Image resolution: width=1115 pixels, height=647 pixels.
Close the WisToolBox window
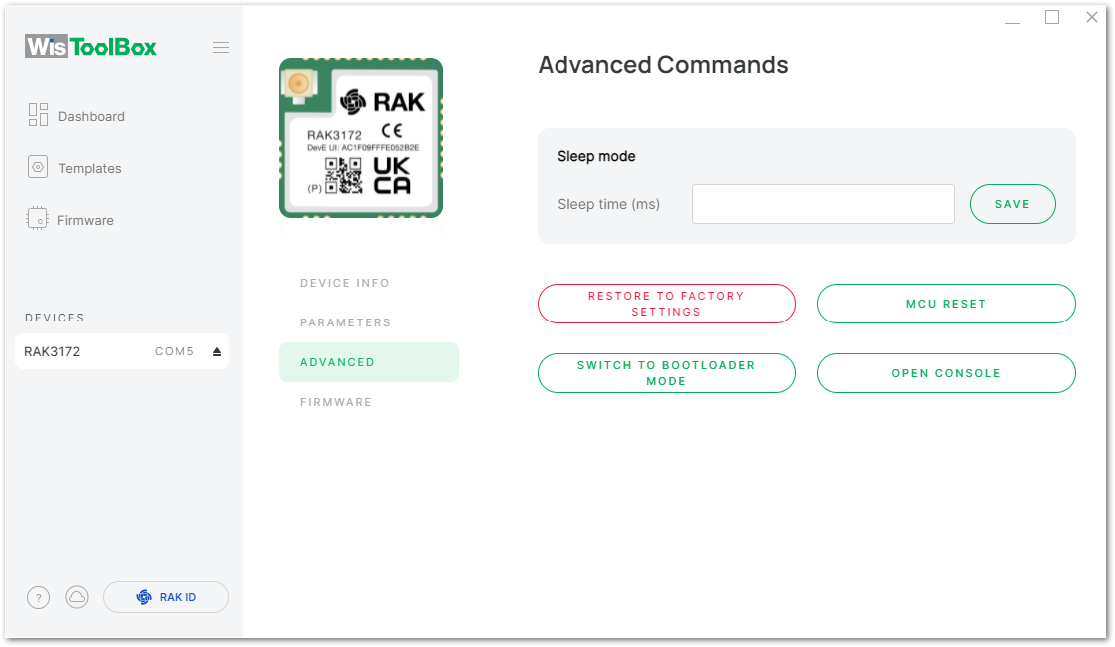(1092, 17)
